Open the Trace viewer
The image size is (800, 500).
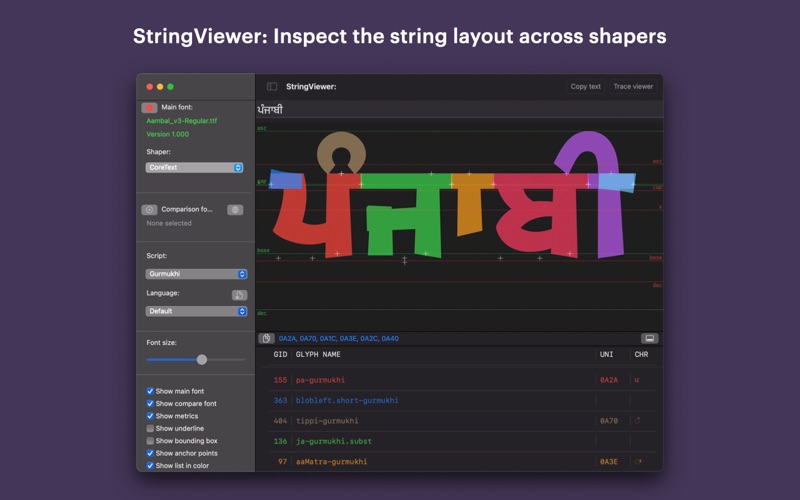(633, 87)
